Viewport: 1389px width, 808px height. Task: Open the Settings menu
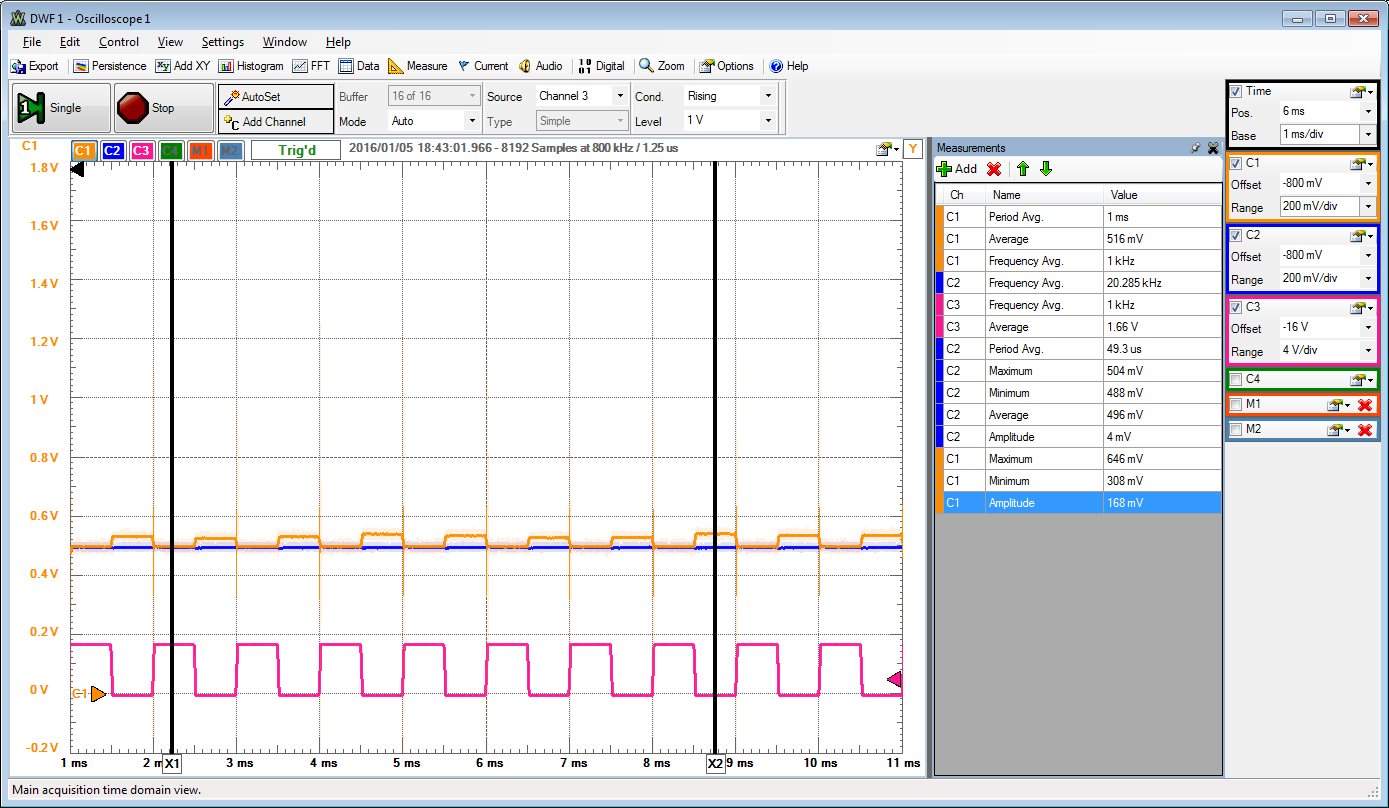coord(222,42)
